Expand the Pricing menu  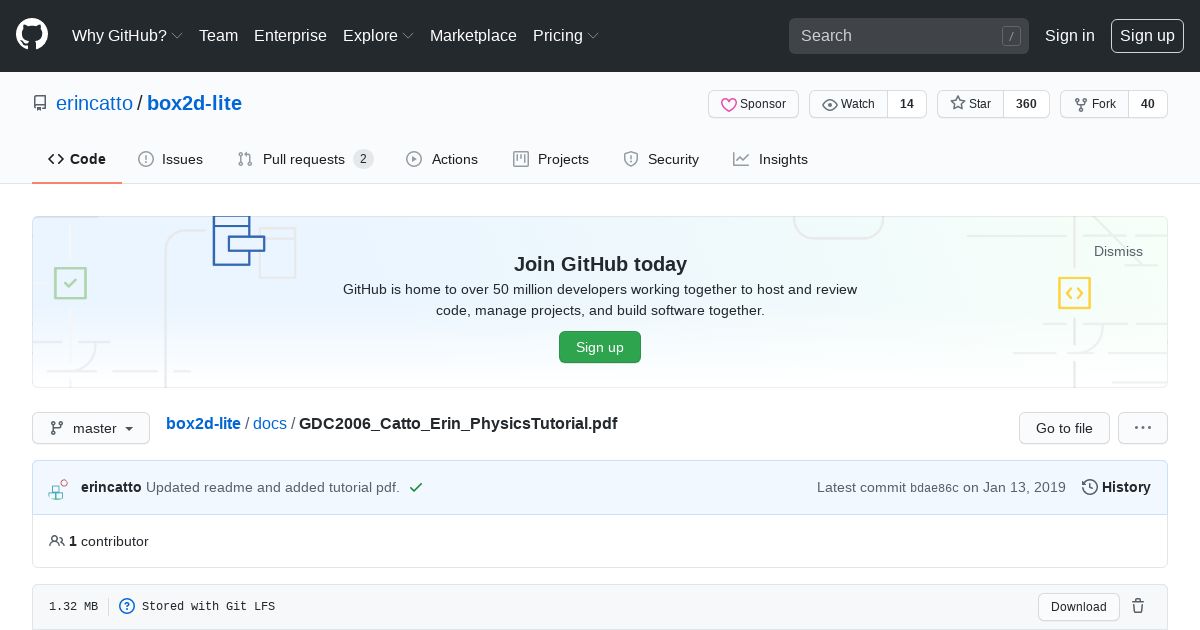click(x=566, y=35)
